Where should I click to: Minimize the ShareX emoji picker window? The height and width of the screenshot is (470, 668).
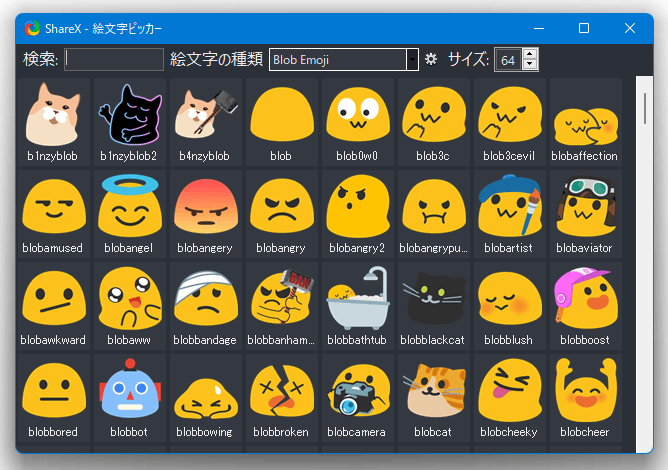[539, 28]
